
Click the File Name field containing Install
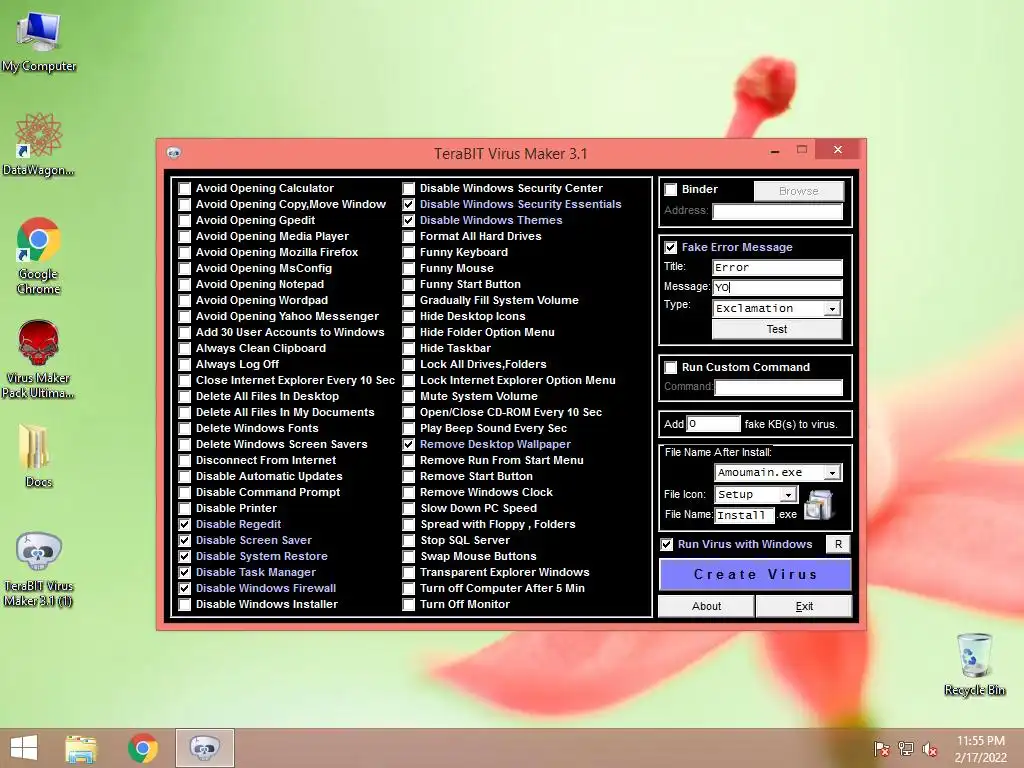click(x=744, y=515)
